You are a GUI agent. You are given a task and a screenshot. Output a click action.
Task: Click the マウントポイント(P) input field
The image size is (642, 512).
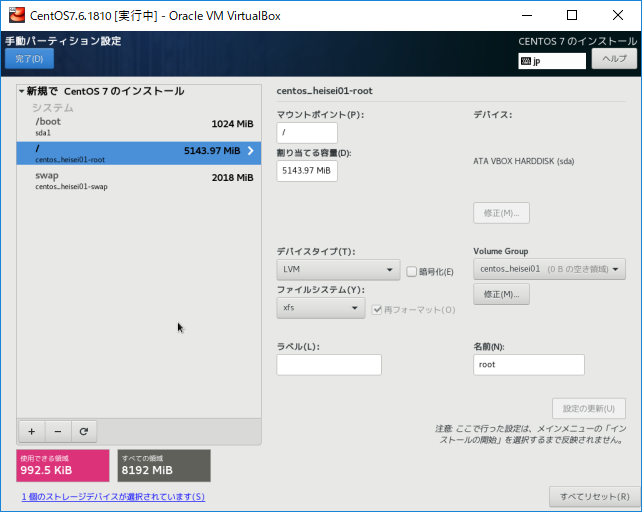307,133
